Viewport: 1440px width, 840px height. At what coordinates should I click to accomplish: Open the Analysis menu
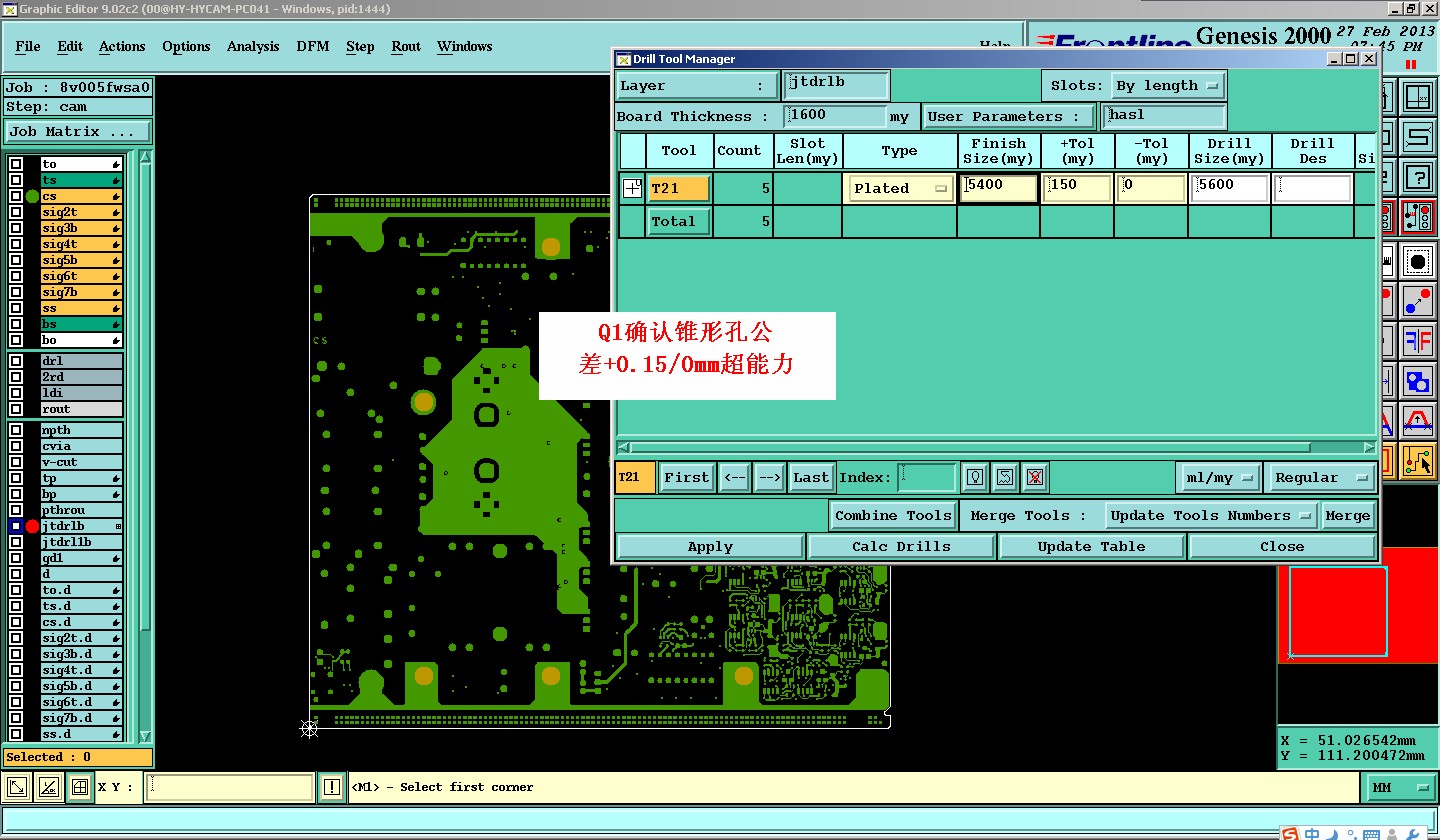(253, 47)
